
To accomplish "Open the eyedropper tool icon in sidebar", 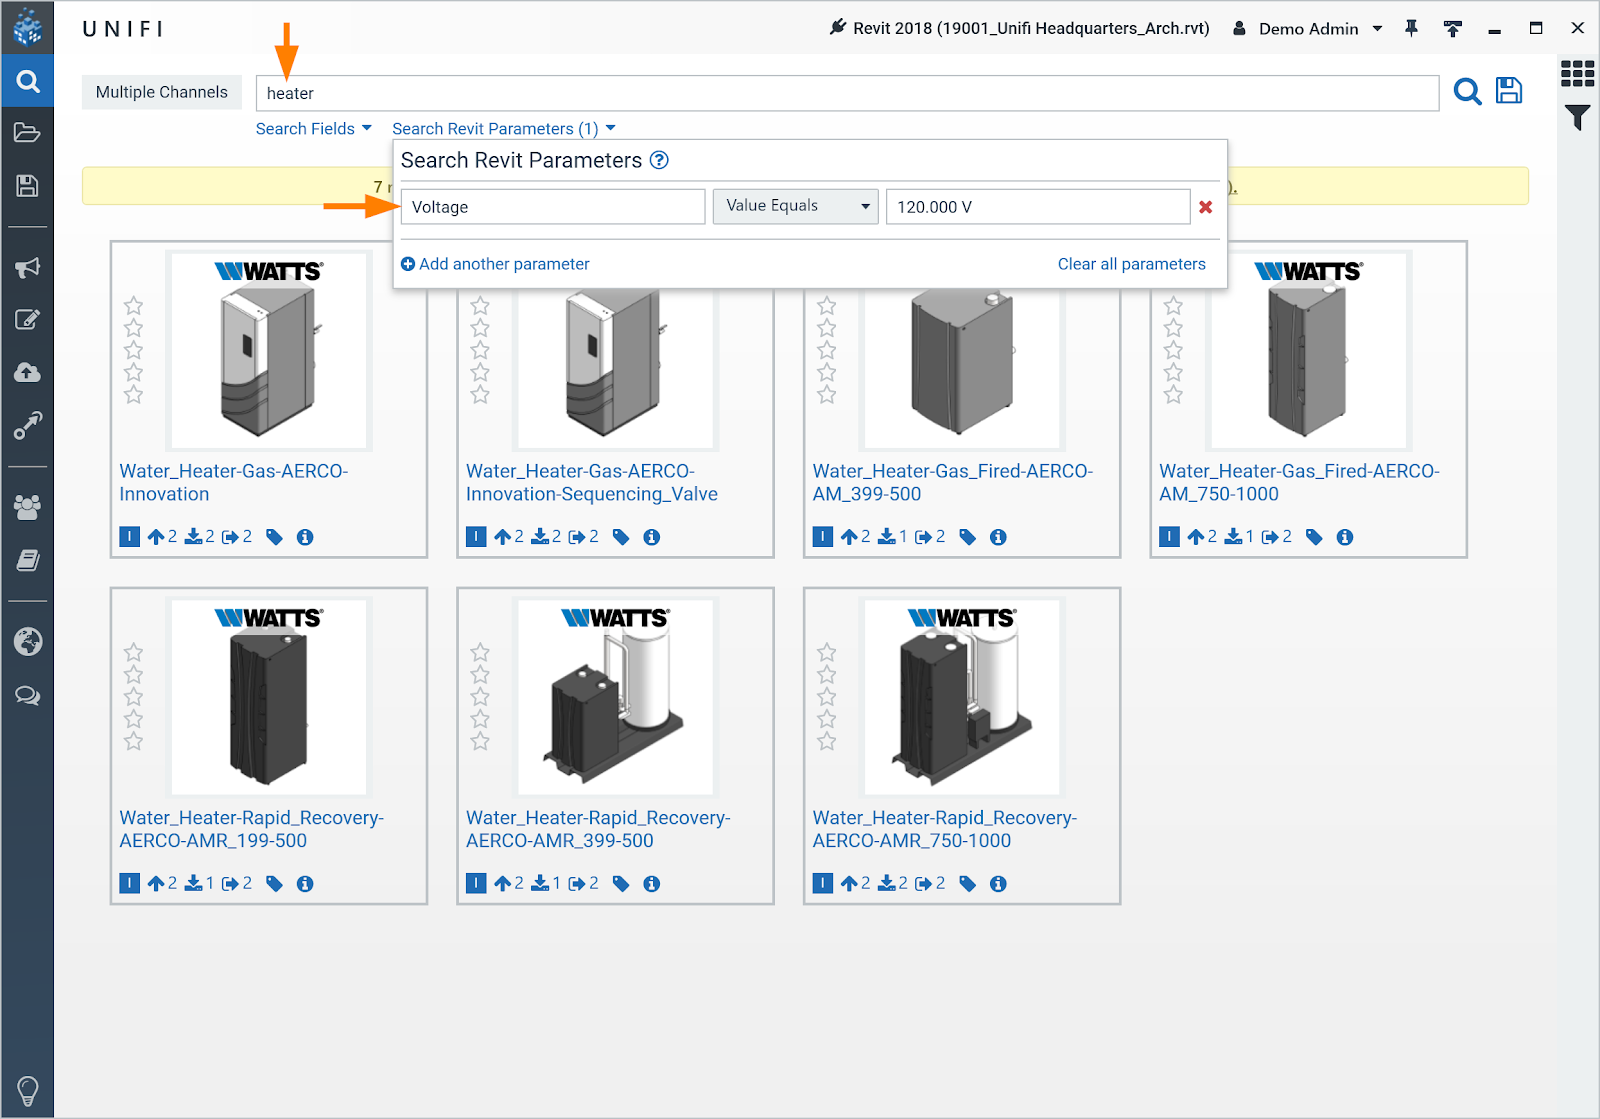I will [27, 426].
